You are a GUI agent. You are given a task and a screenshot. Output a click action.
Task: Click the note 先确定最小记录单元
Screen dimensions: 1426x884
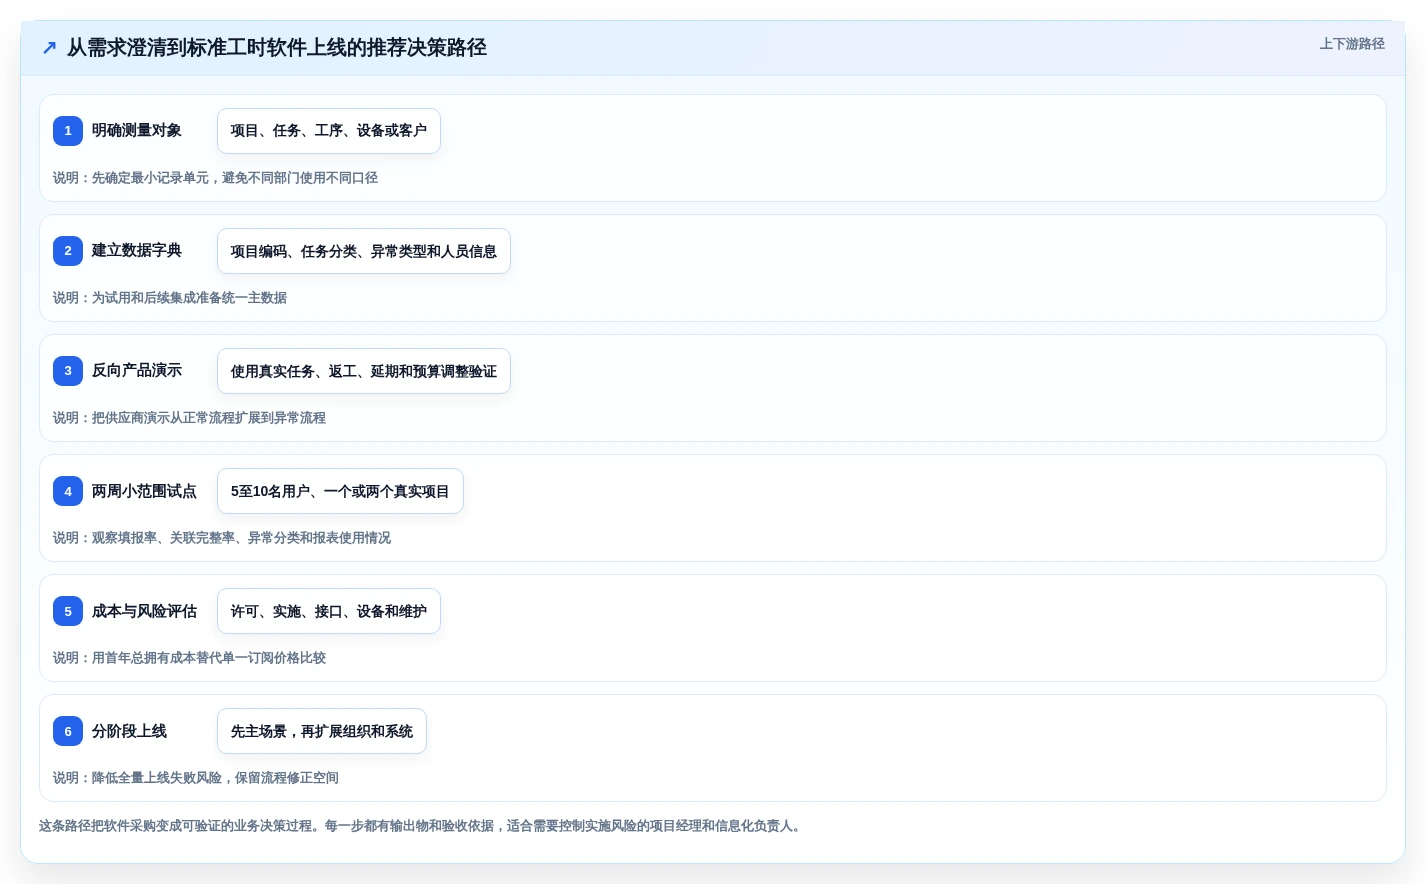(x=215, y=178)
